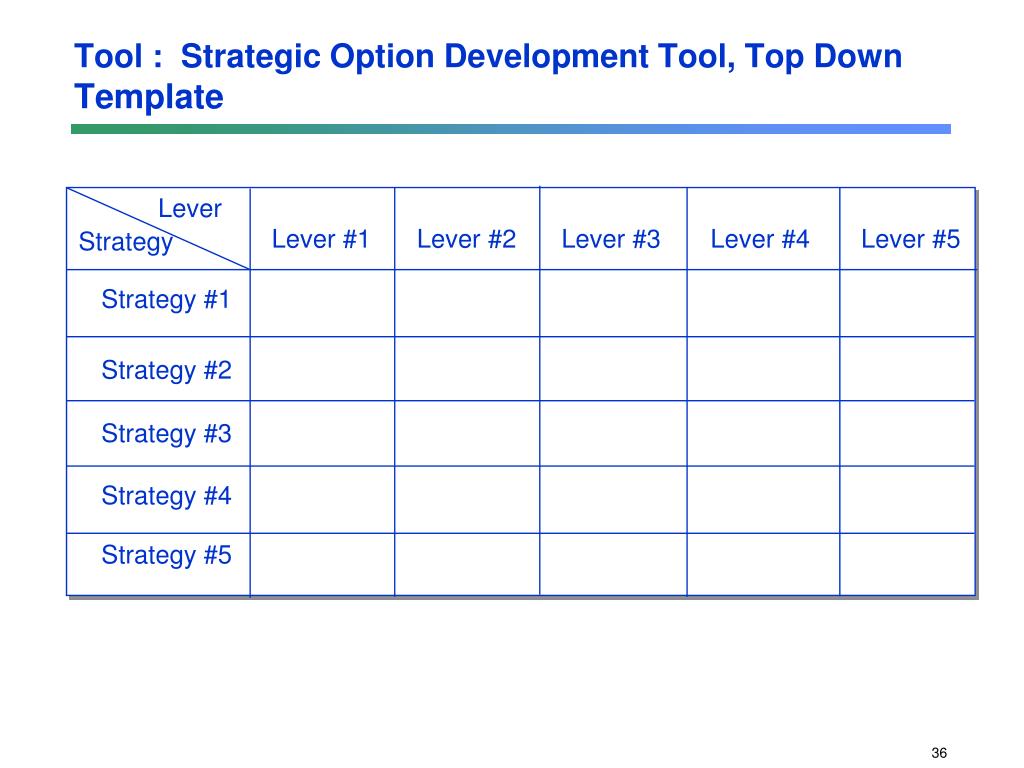Click the green-blue gradient divider bar
The image size is (1024, 768).
point(511,129)
